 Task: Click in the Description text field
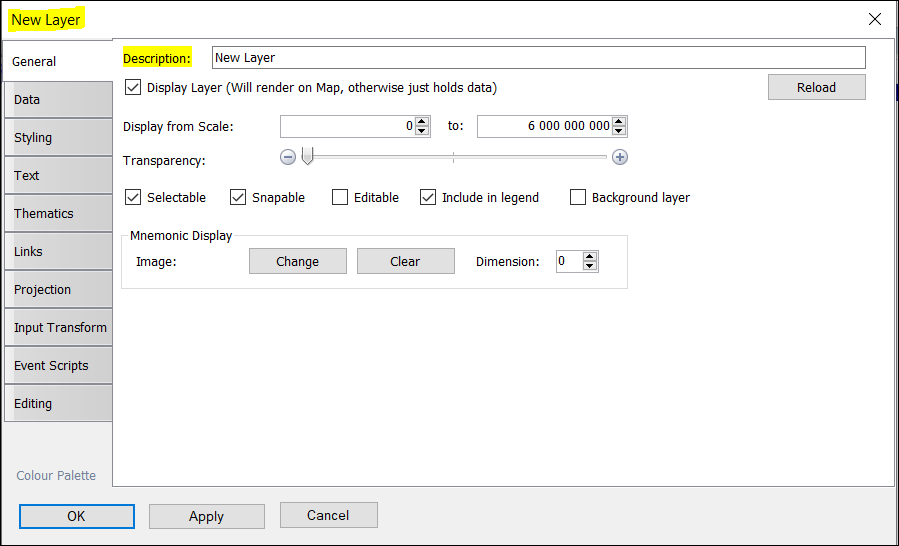coord(538,58)
